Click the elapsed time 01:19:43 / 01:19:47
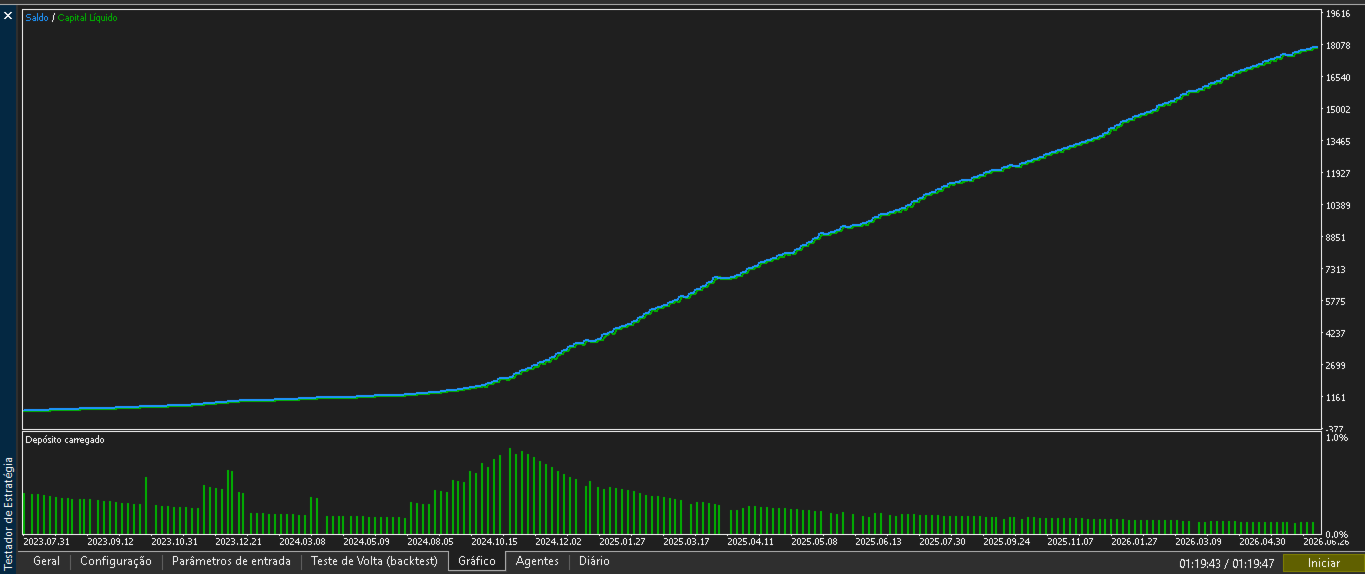This screenshot has height=574, width=1365. [x=1226, y=564]
